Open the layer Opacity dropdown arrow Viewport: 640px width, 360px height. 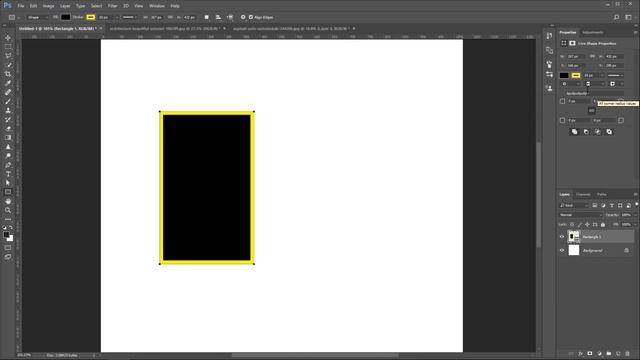coord(635,215)
